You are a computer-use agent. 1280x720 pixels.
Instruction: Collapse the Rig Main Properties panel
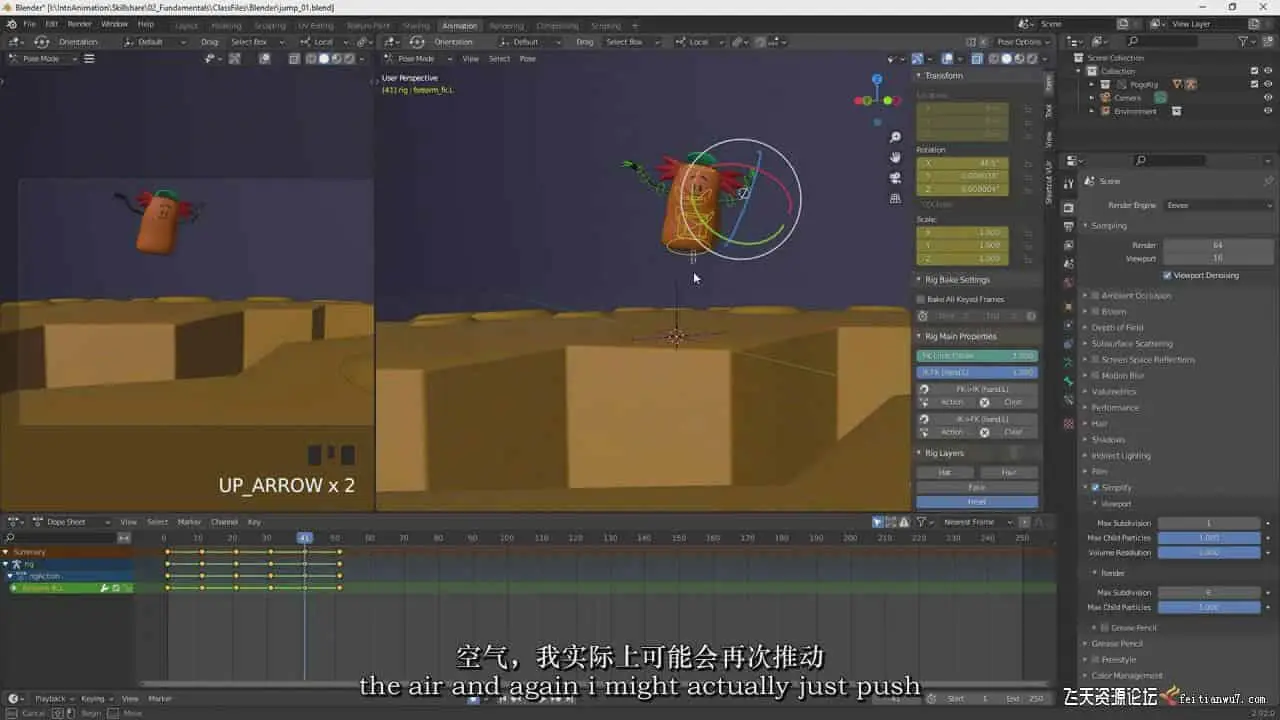[919, 336]
